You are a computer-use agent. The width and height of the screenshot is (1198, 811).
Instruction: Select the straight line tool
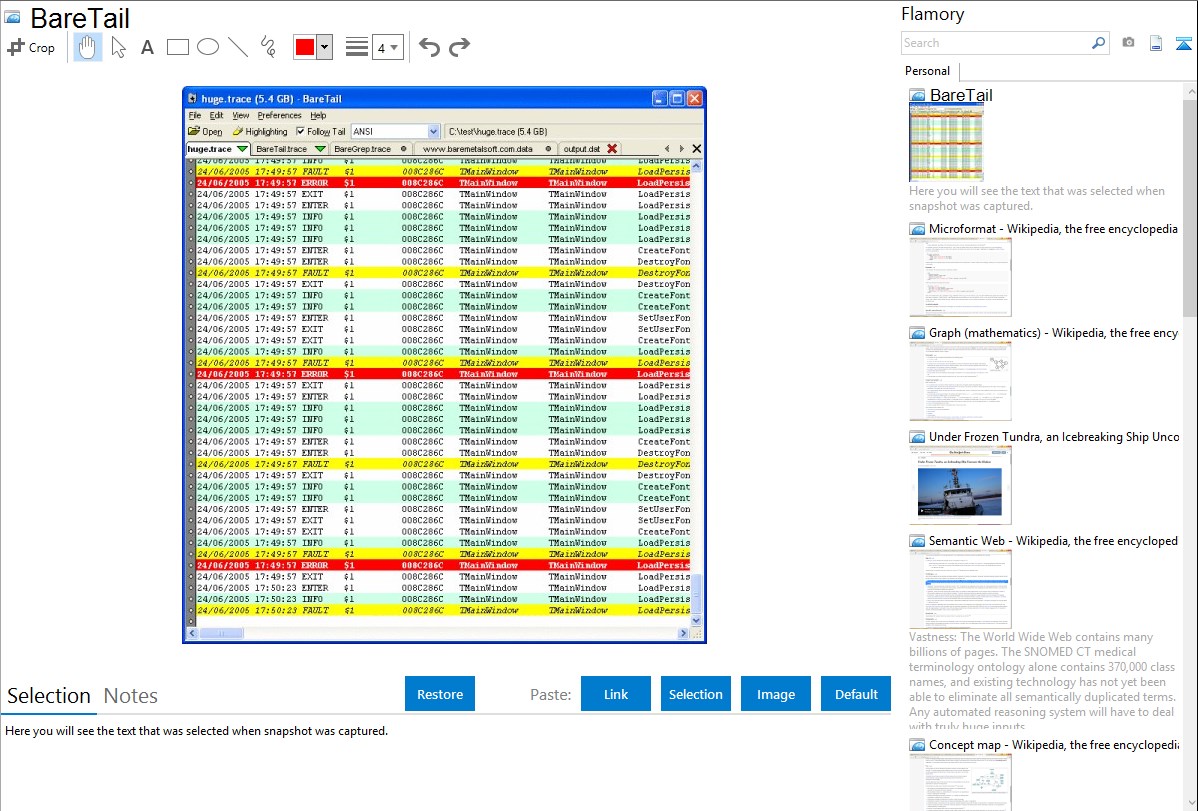pos(238,47)
